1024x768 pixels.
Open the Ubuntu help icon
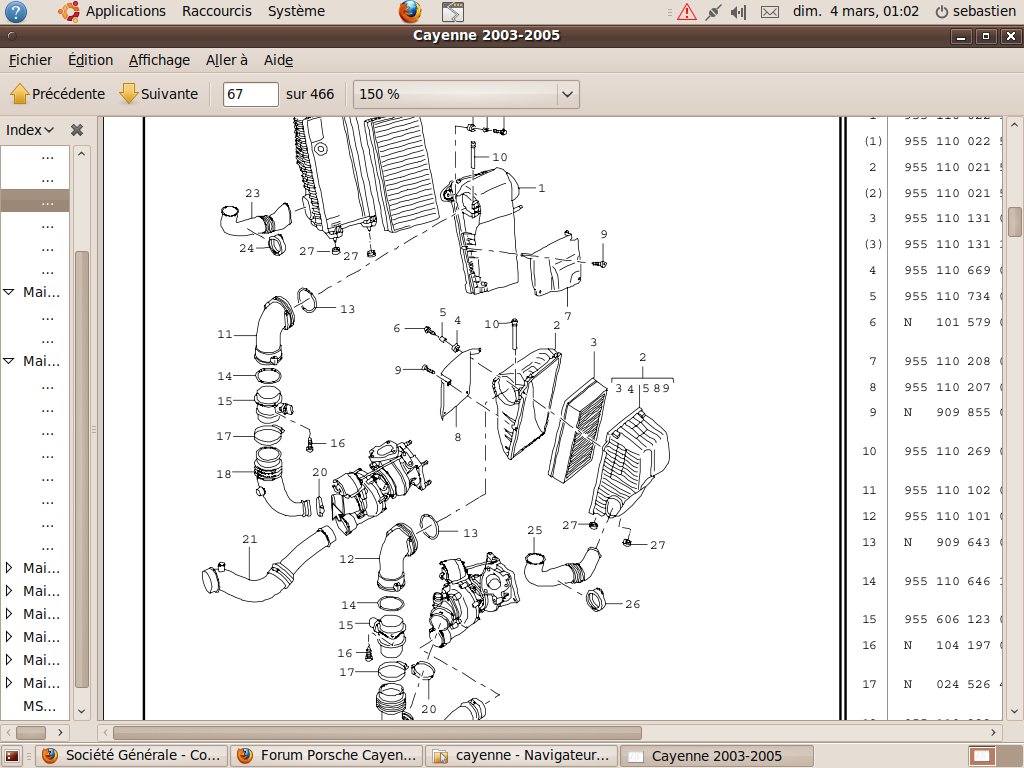tap(16, 11)
